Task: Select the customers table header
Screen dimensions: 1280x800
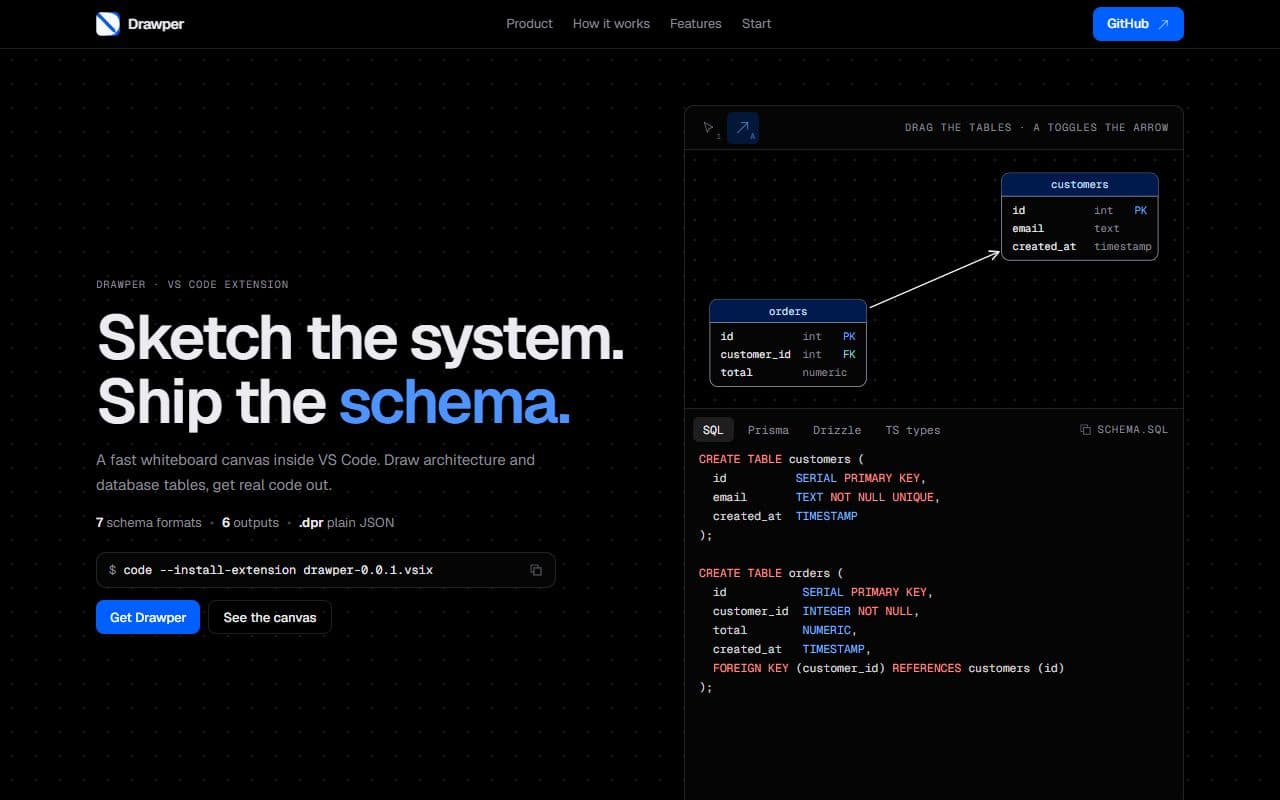Action: [x=1080, y=185]
